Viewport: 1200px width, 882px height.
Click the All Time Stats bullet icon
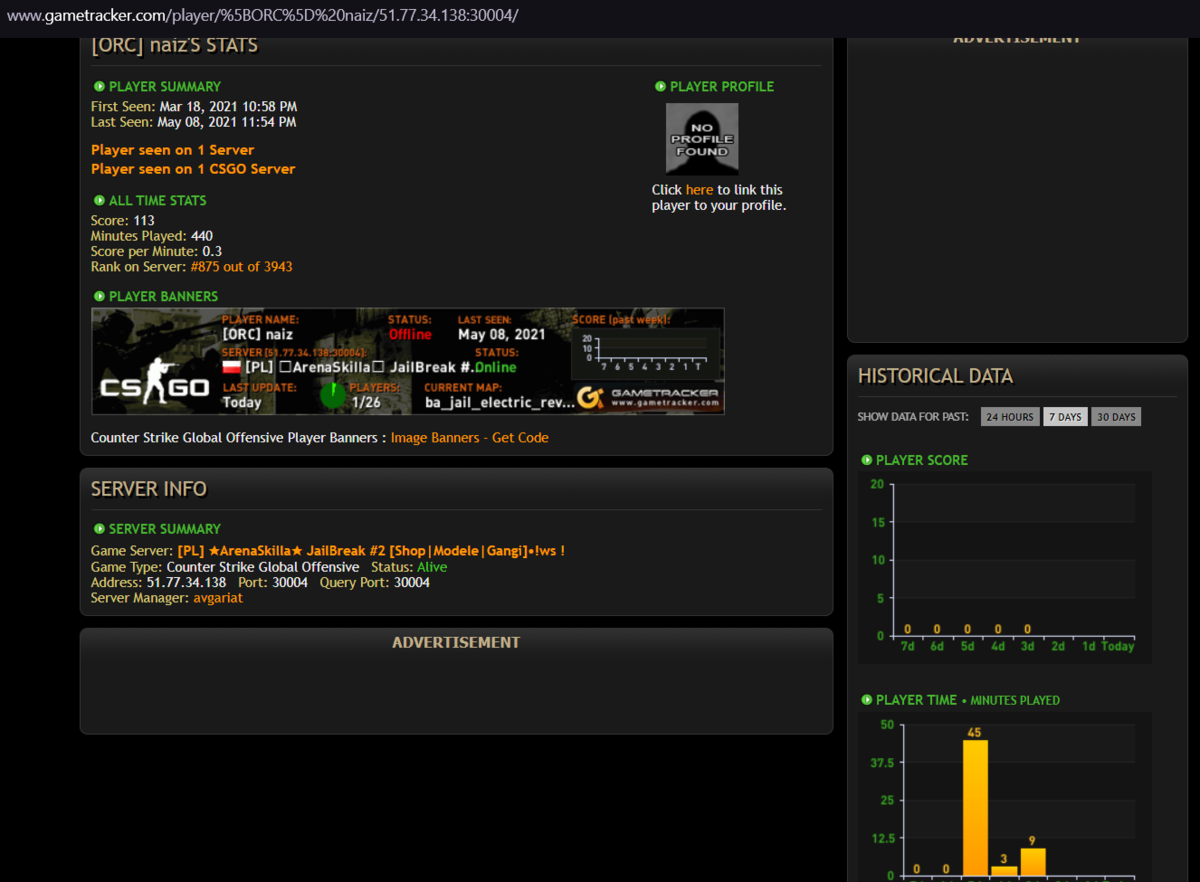coord(99,201)
